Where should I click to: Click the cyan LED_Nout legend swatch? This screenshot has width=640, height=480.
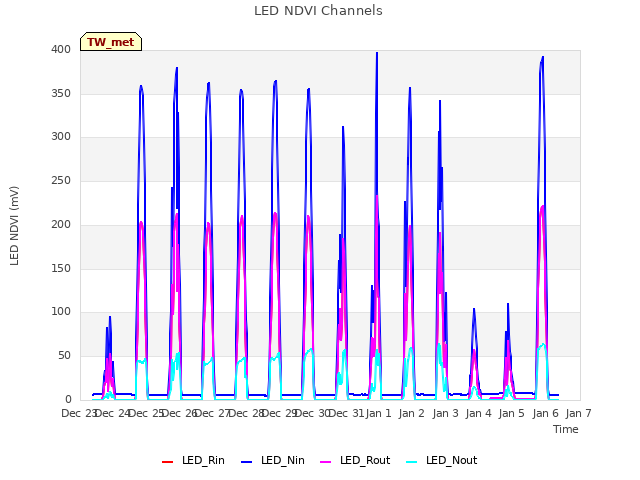[412, 462]
